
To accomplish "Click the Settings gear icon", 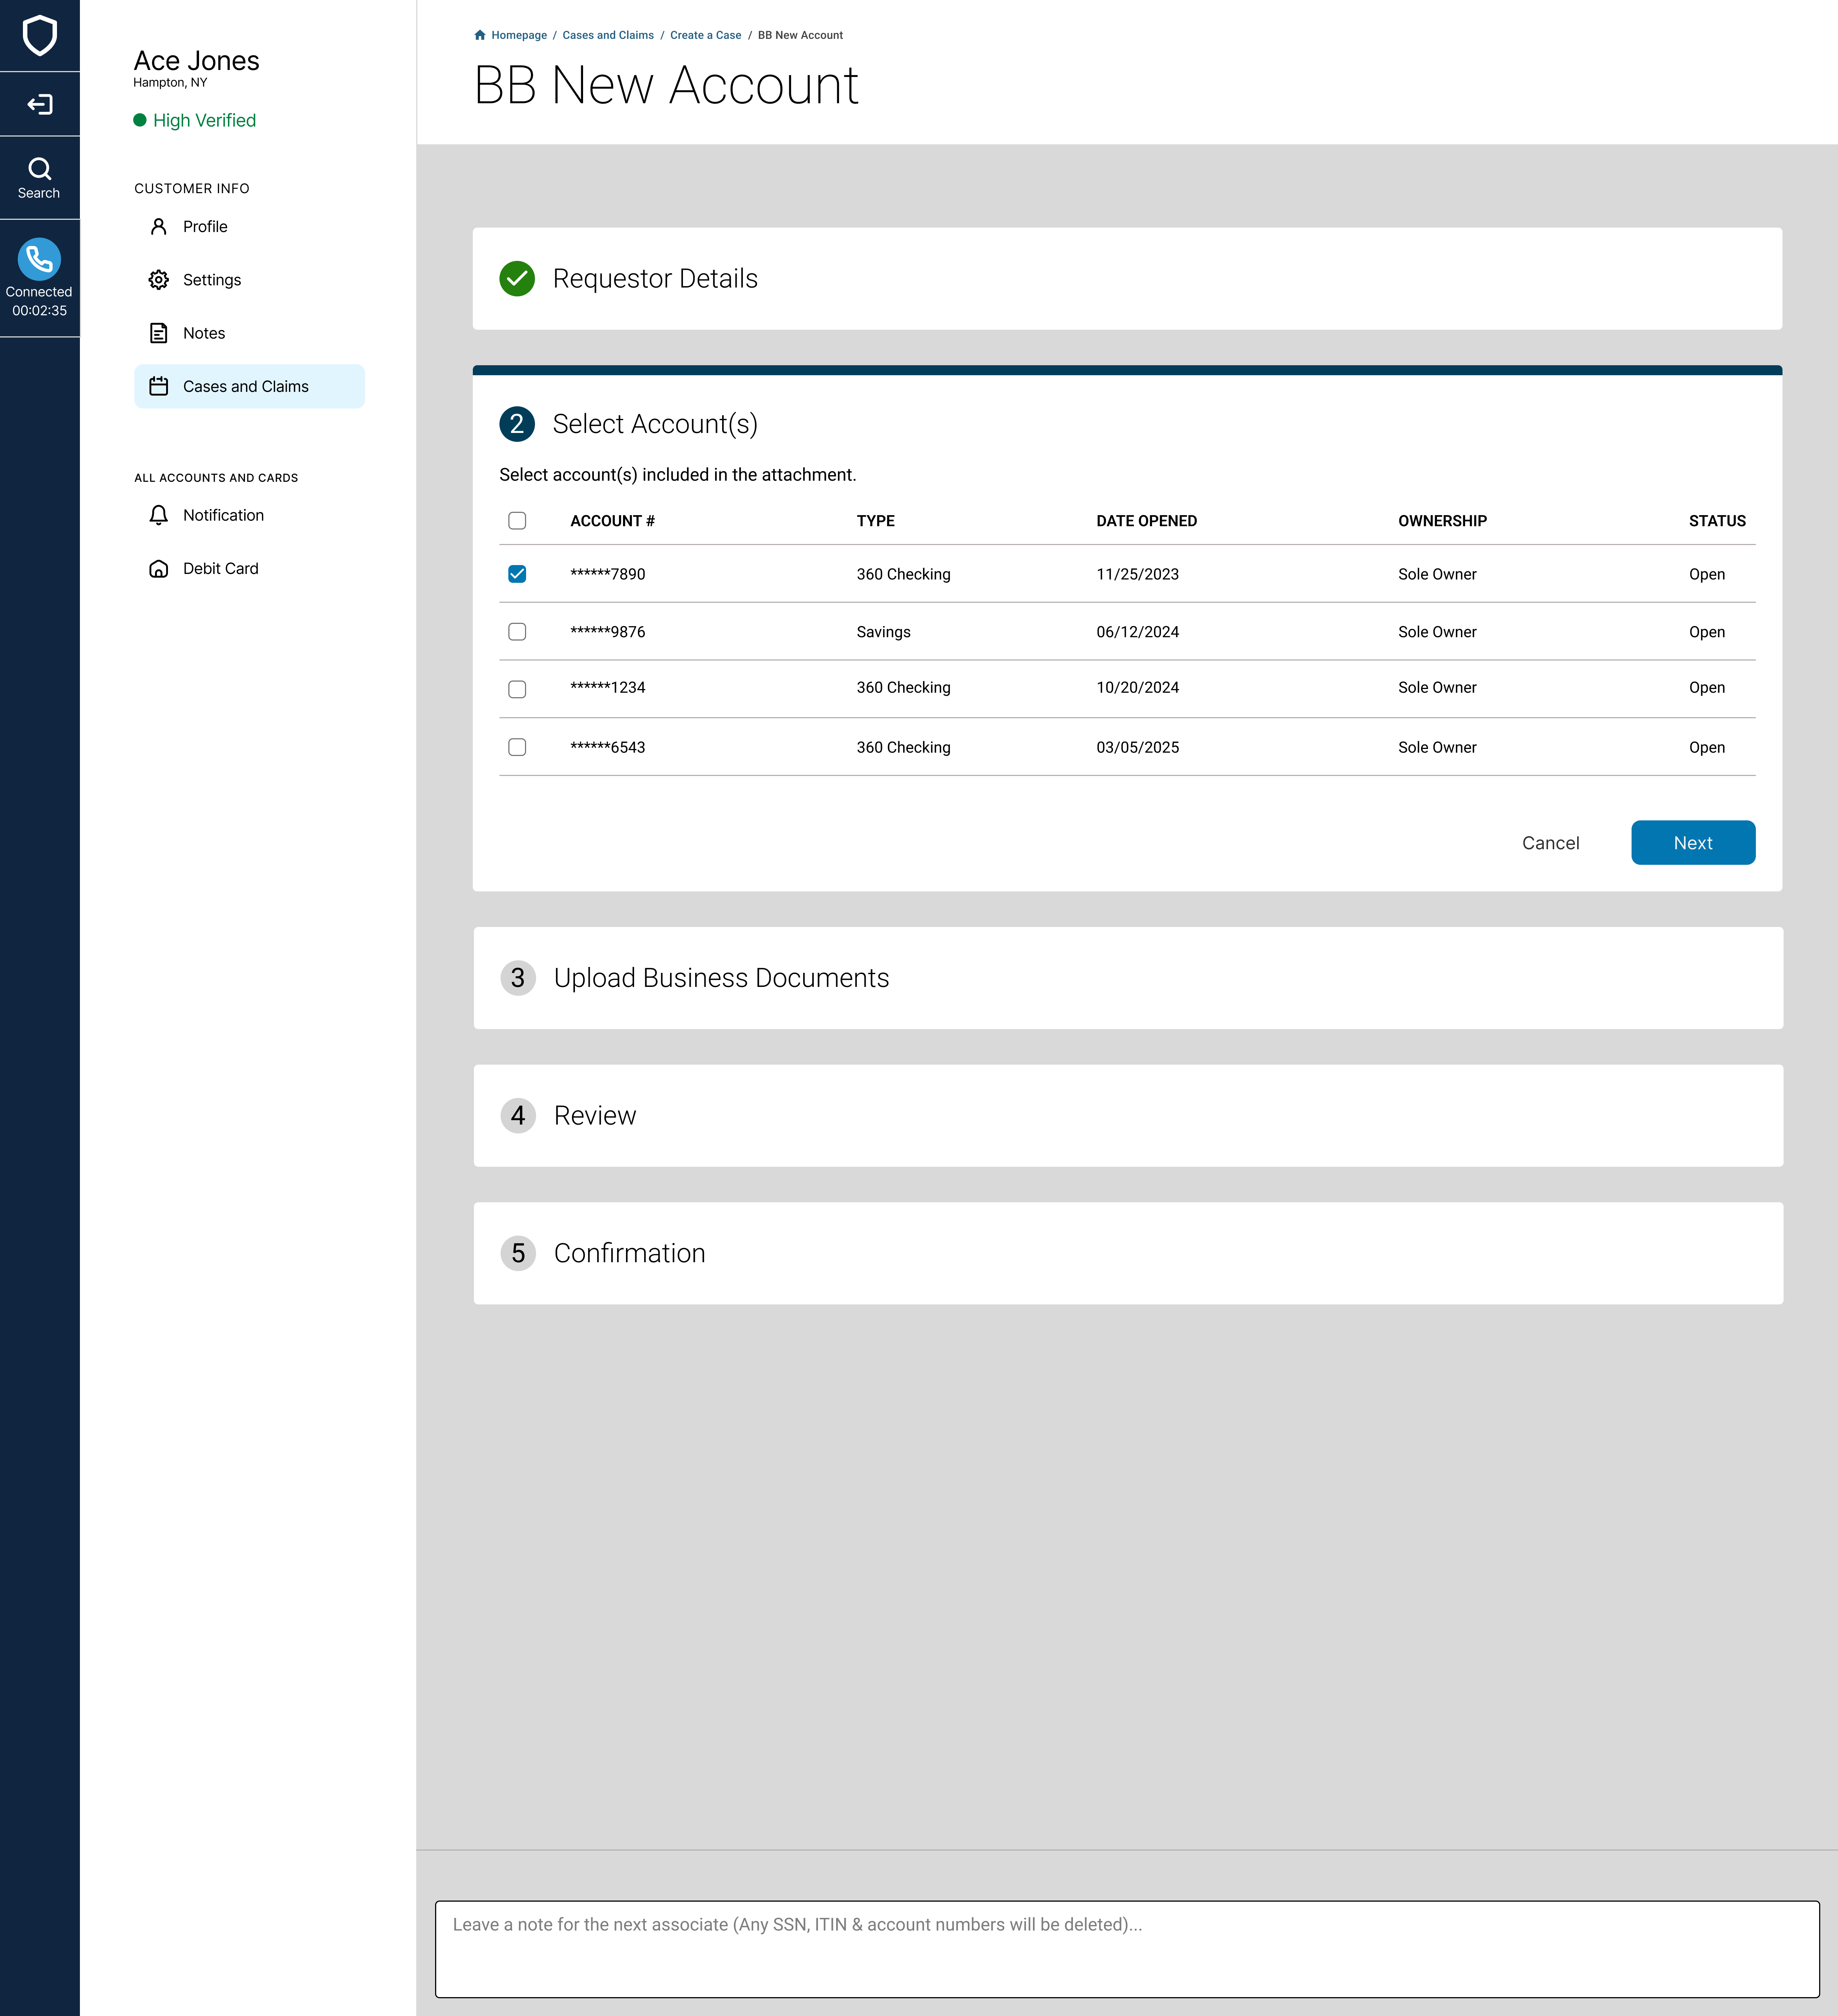I will [x=158, y=280].
